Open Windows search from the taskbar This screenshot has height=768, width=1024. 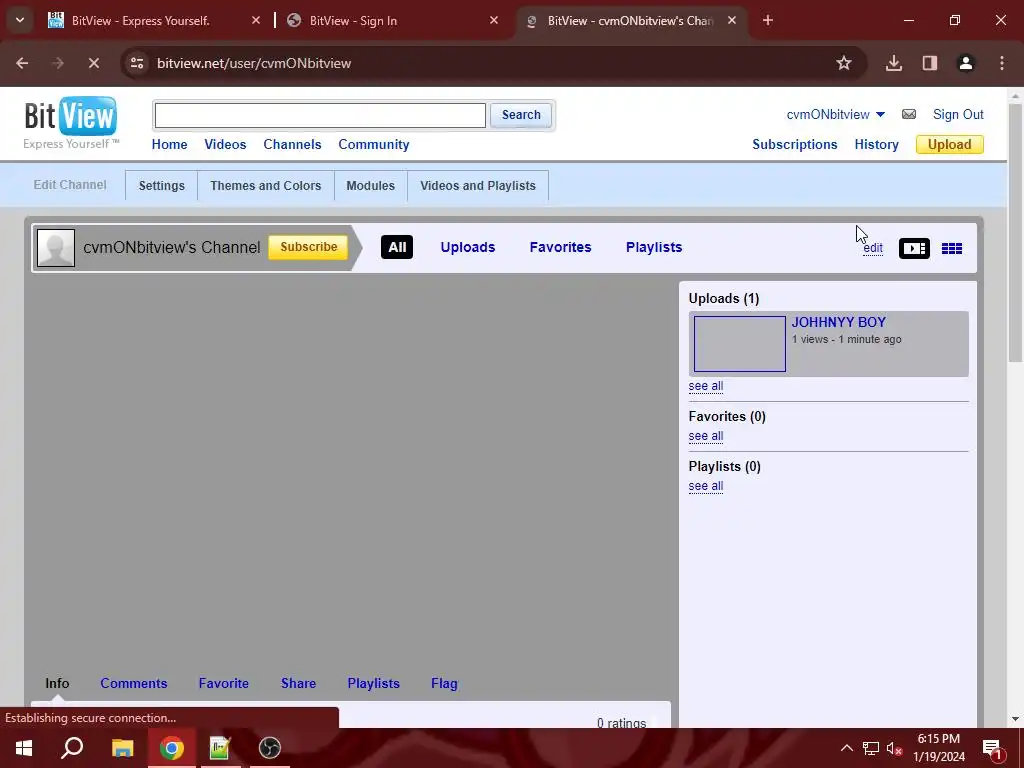pyautogui.click(x=72, y=748)
